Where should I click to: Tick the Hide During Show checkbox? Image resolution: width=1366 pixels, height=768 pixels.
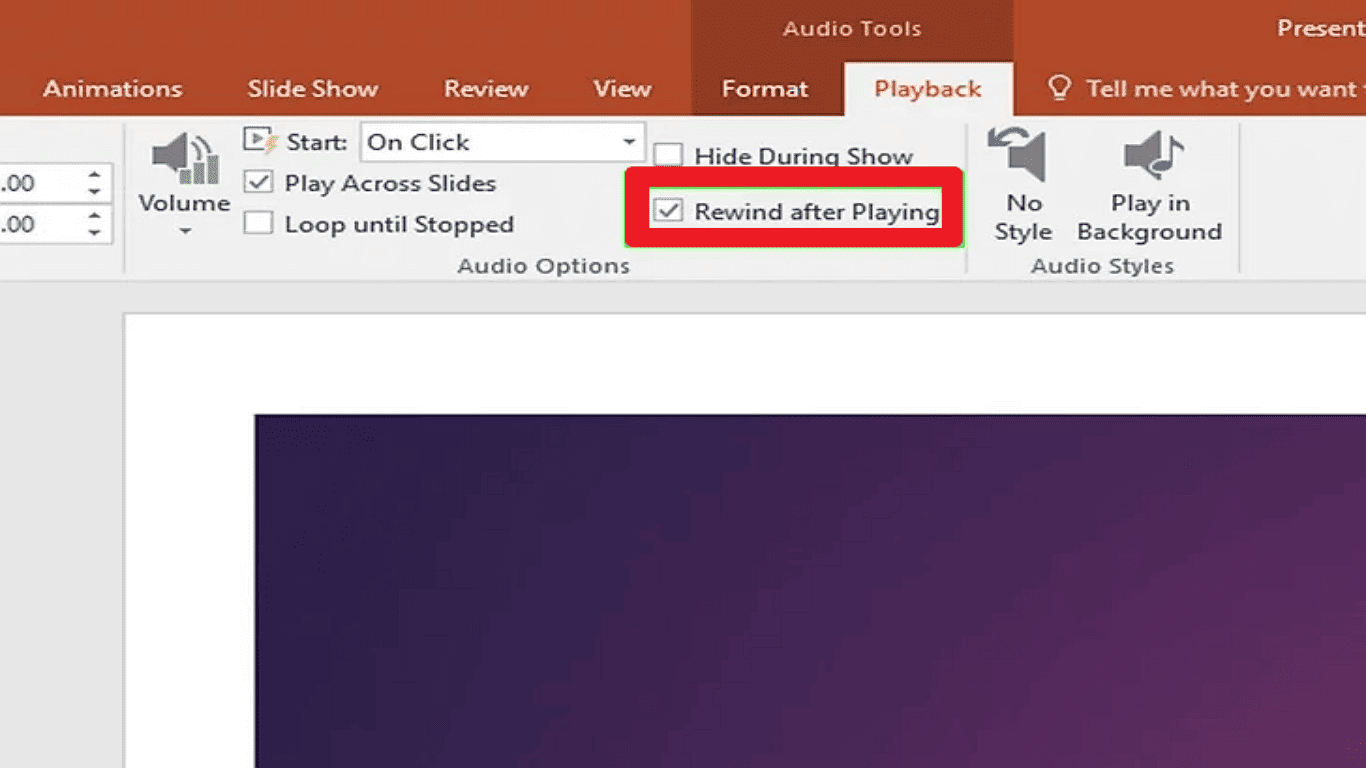pyautogui.click(x=668, y=155)
